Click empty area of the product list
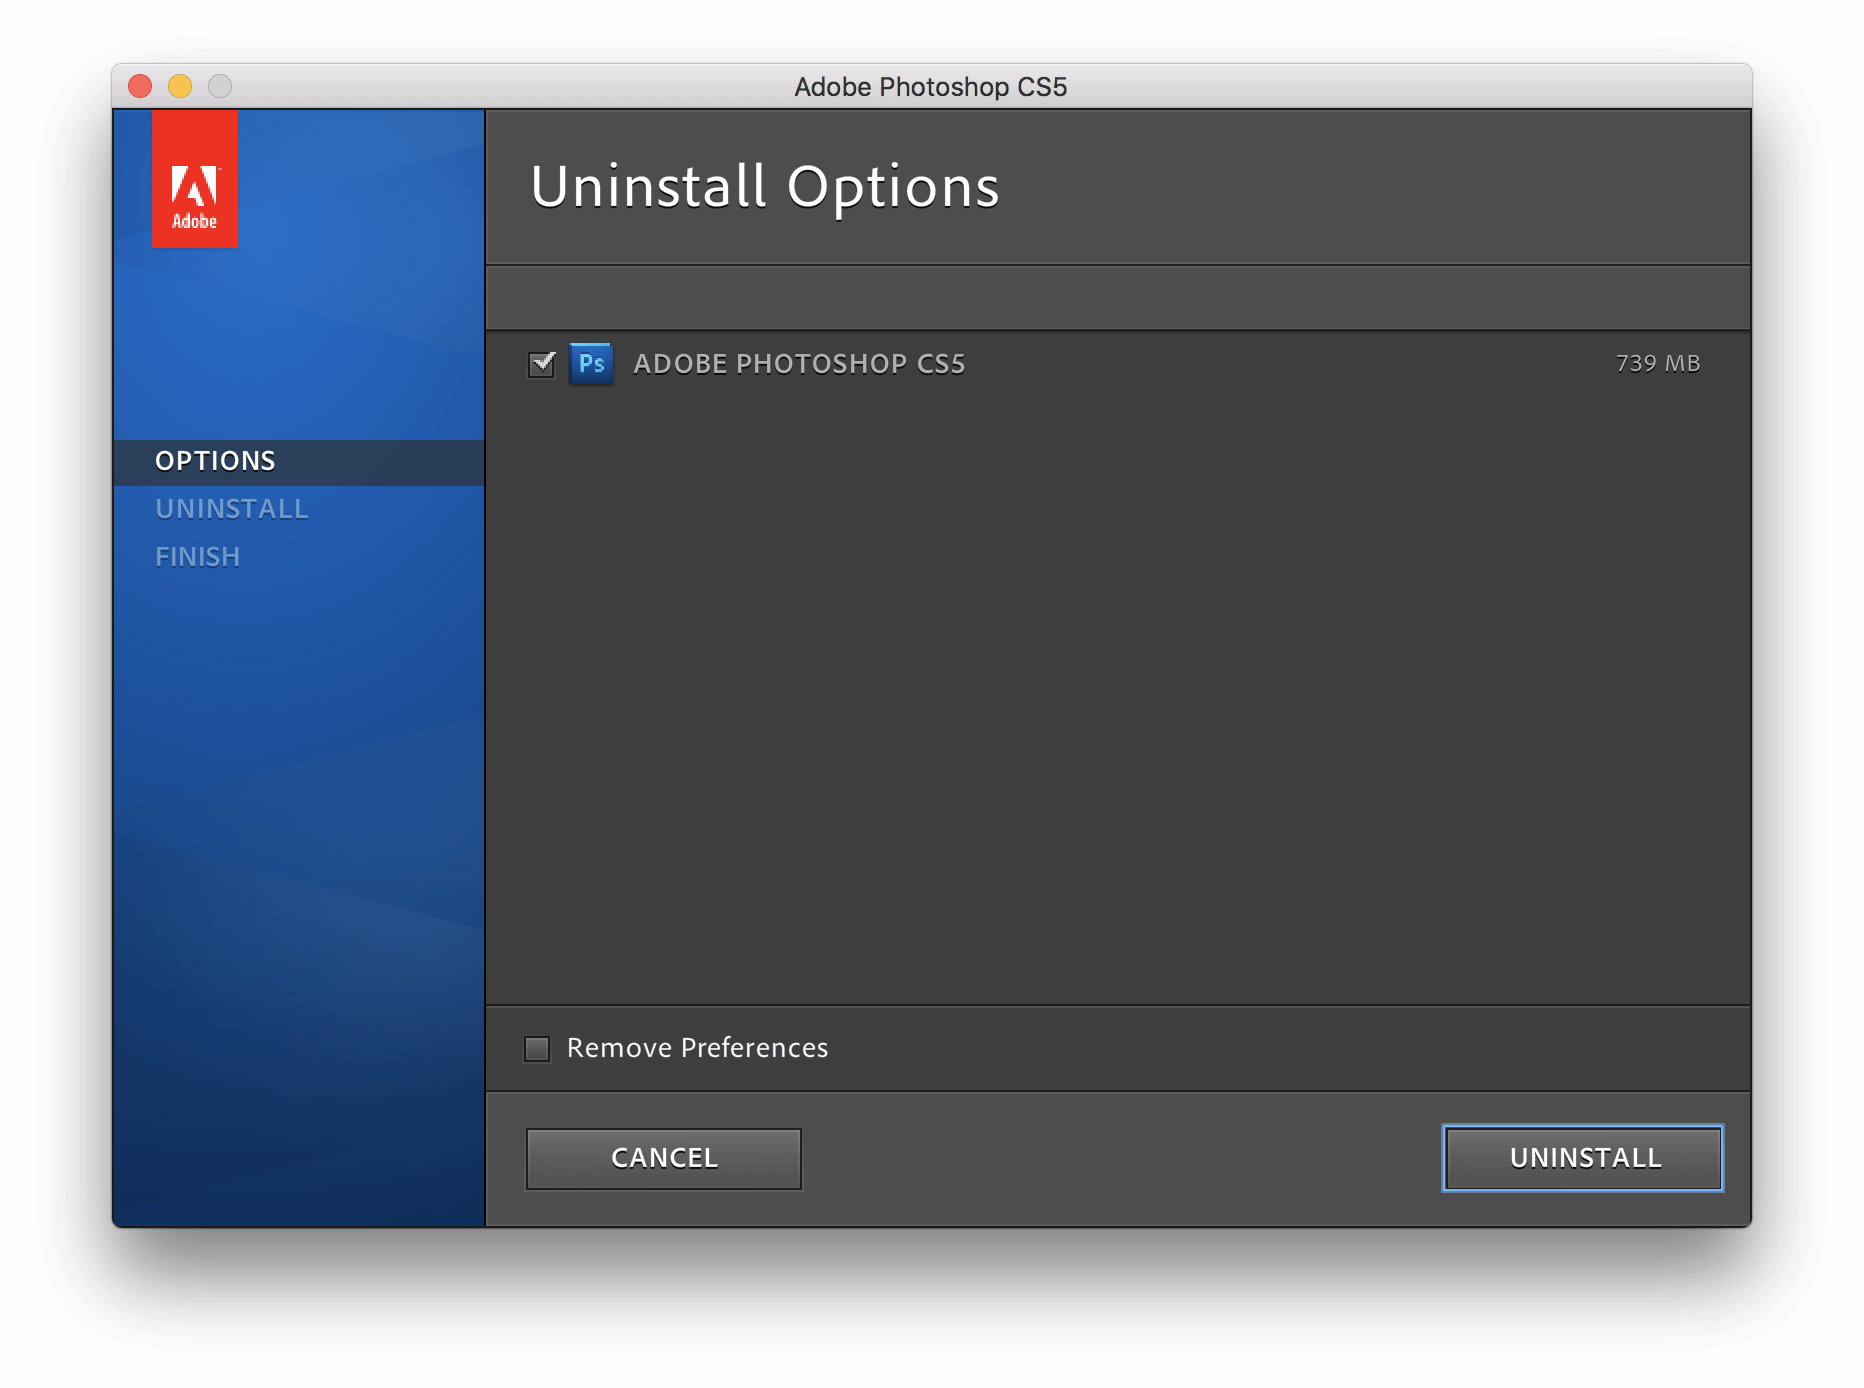 [x=1117, y=700]
